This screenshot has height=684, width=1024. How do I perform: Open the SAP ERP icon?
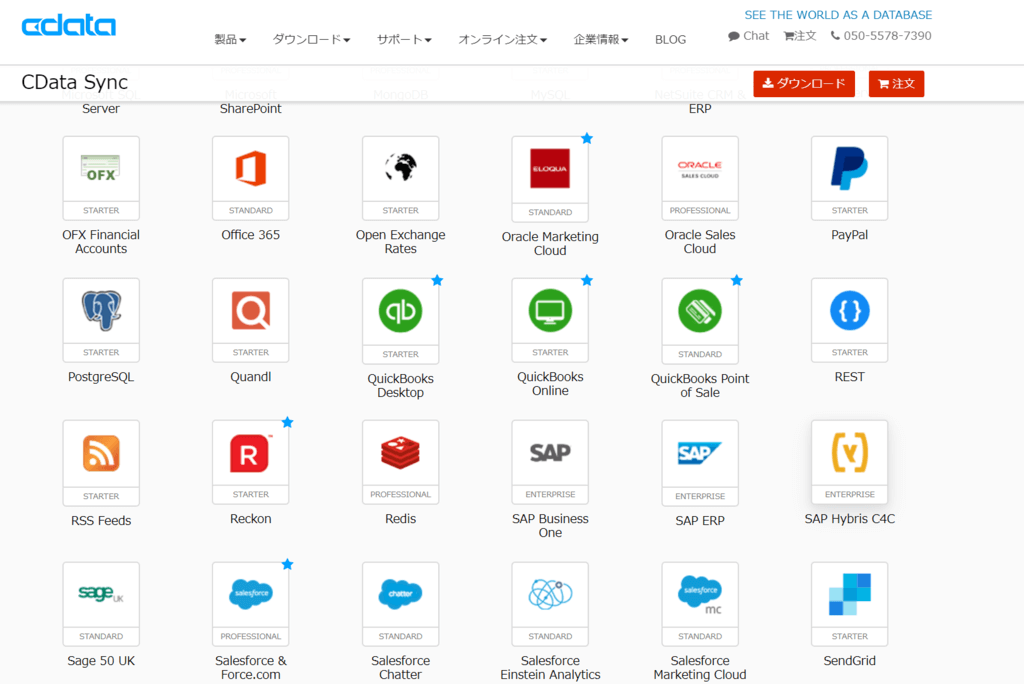[x=699, y=453]
